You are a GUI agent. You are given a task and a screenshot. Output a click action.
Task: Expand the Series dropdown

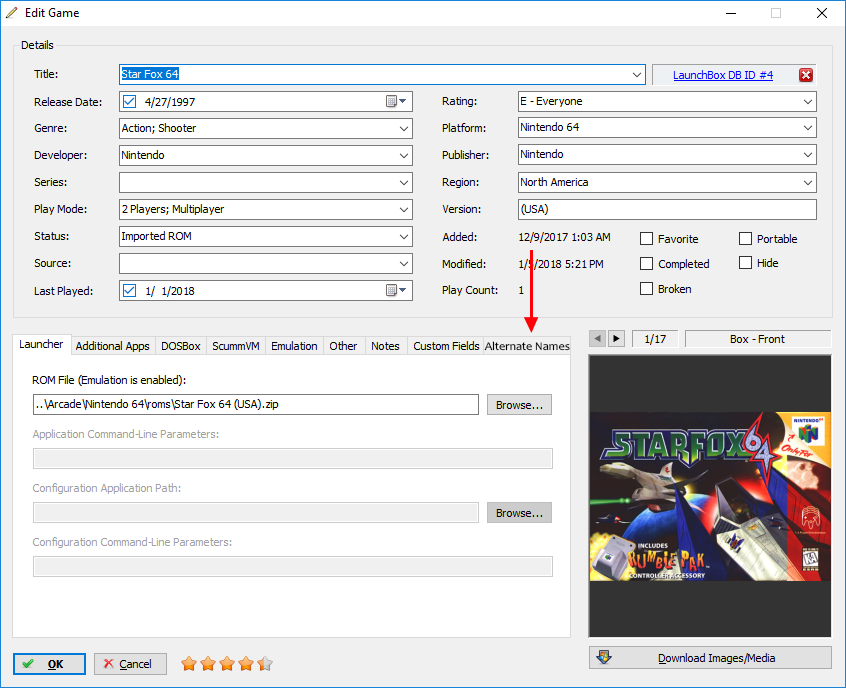tap(404, 182)
